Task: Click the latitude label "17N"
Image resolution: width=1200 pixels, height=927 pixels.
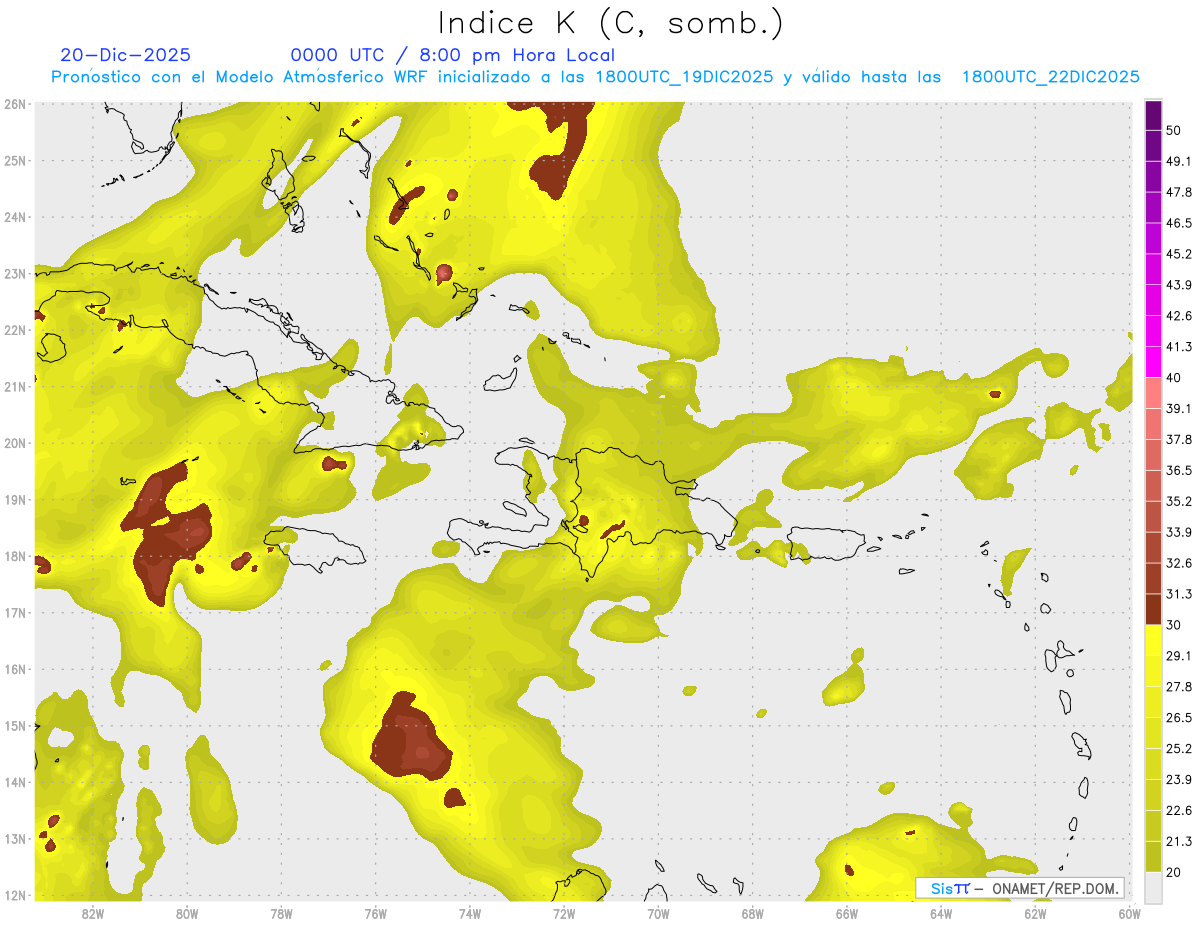Action: tap(15, 613)
